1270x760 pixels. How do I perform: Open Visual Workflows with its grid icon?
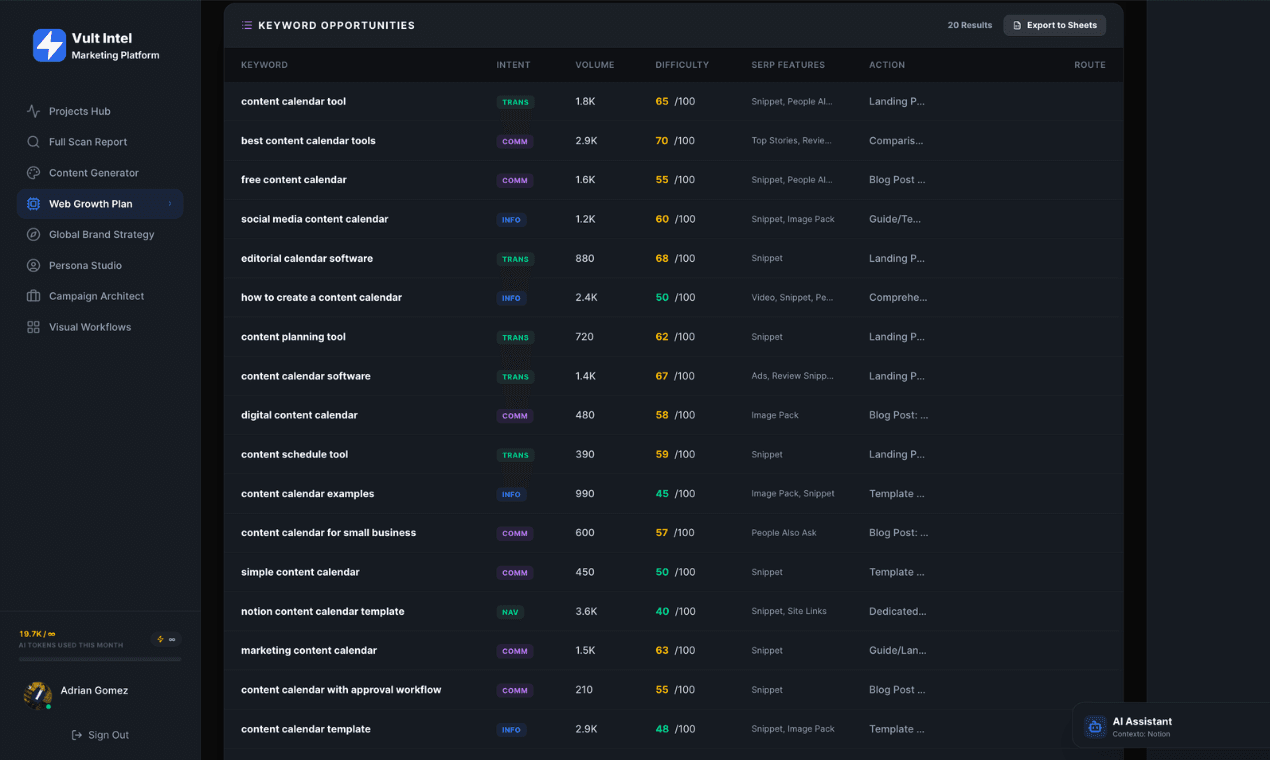point(35,326)
